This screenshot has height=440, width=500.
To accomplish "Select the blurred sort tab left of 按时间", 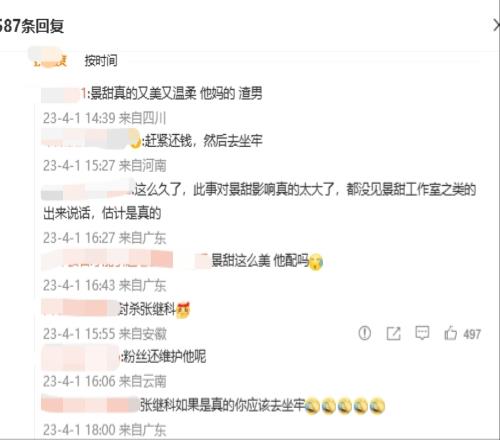I will pyautogui.click(x=50, y=58).
